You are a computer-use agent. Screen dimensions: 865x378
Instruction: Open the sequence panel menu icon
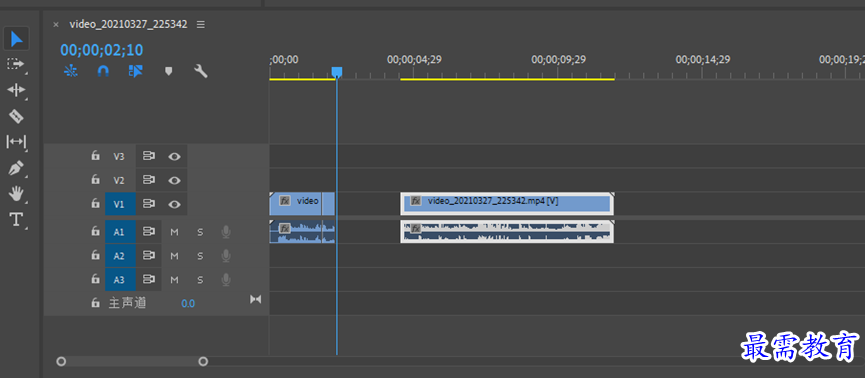click(x=201, y=24)
